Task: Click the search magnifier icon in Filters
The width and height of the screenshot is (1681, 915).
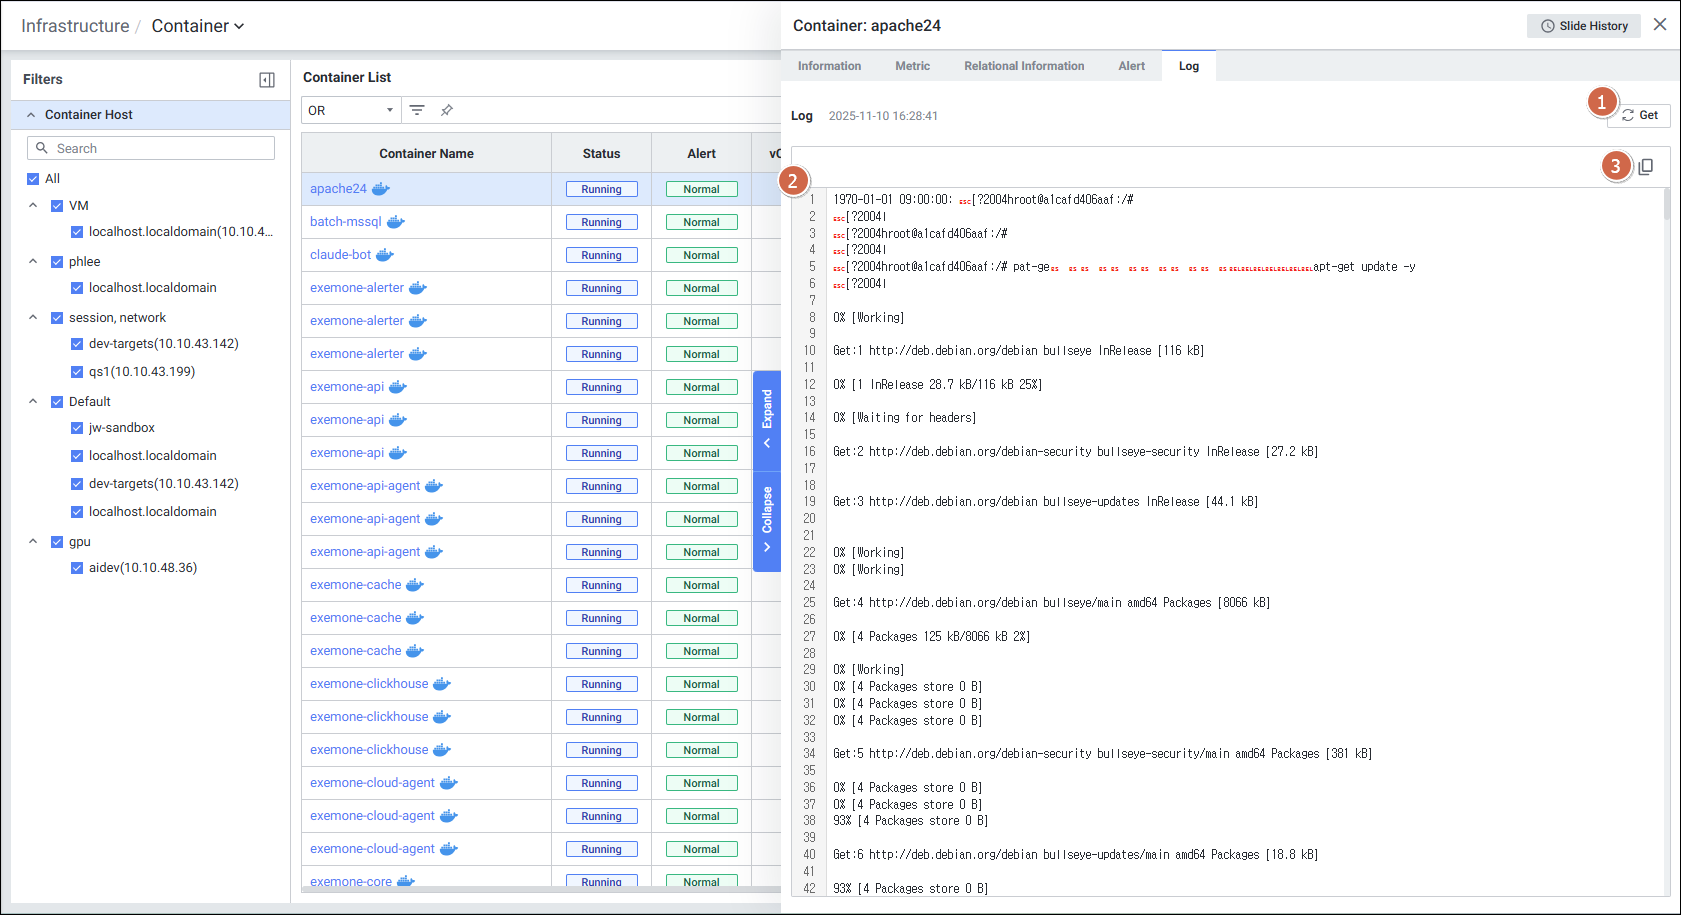Action: tap(42, 148)
